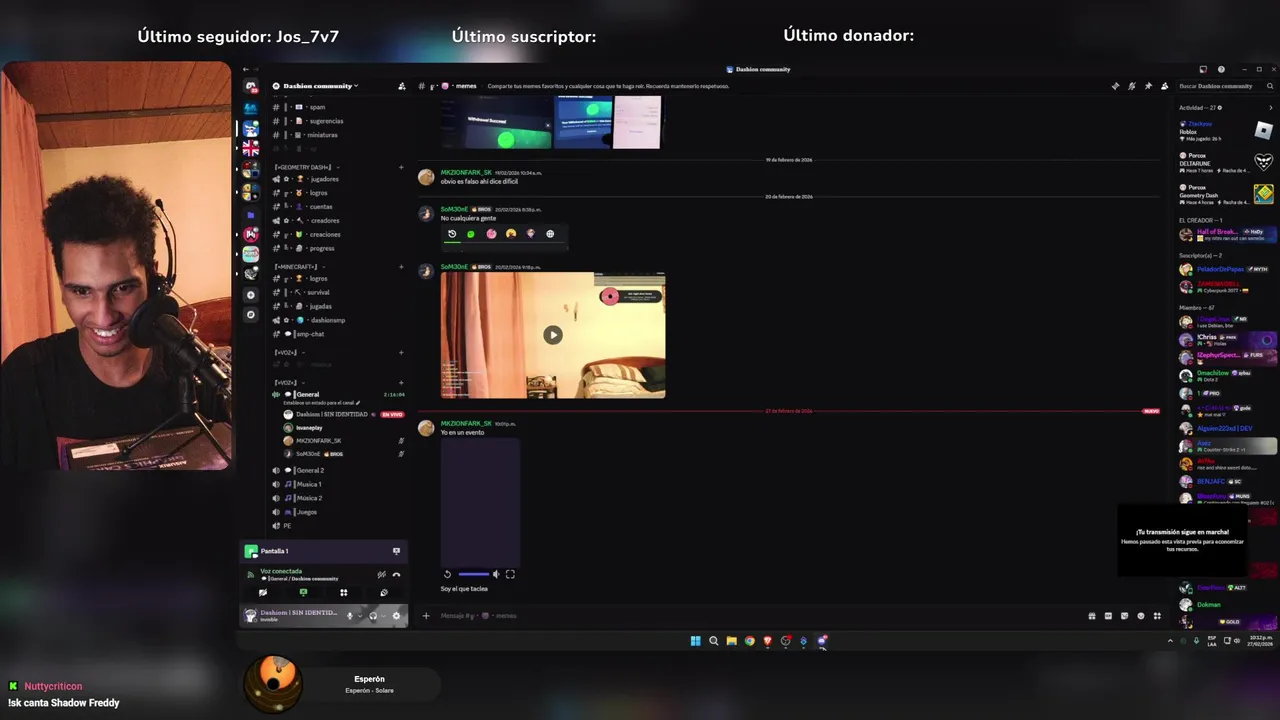This screenshot has width=1280, height=720.
Task: Open the hidden system tray icons arrow
Action: (1170, 641)
